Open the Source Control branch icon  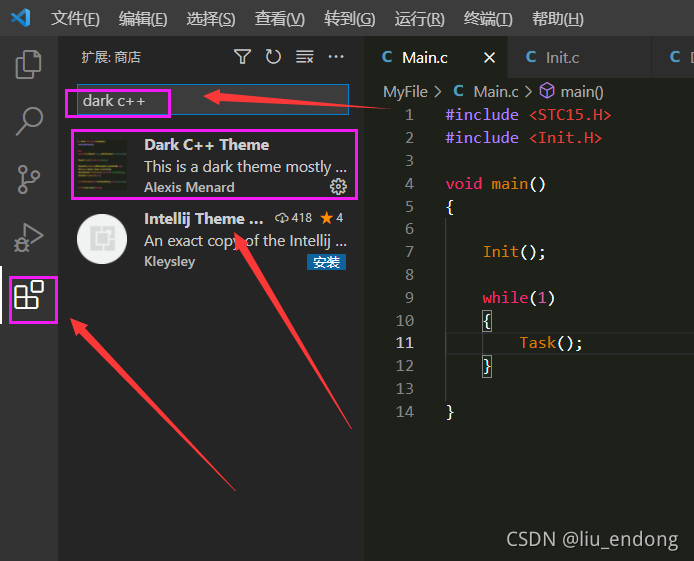click(x=29, y=180)
